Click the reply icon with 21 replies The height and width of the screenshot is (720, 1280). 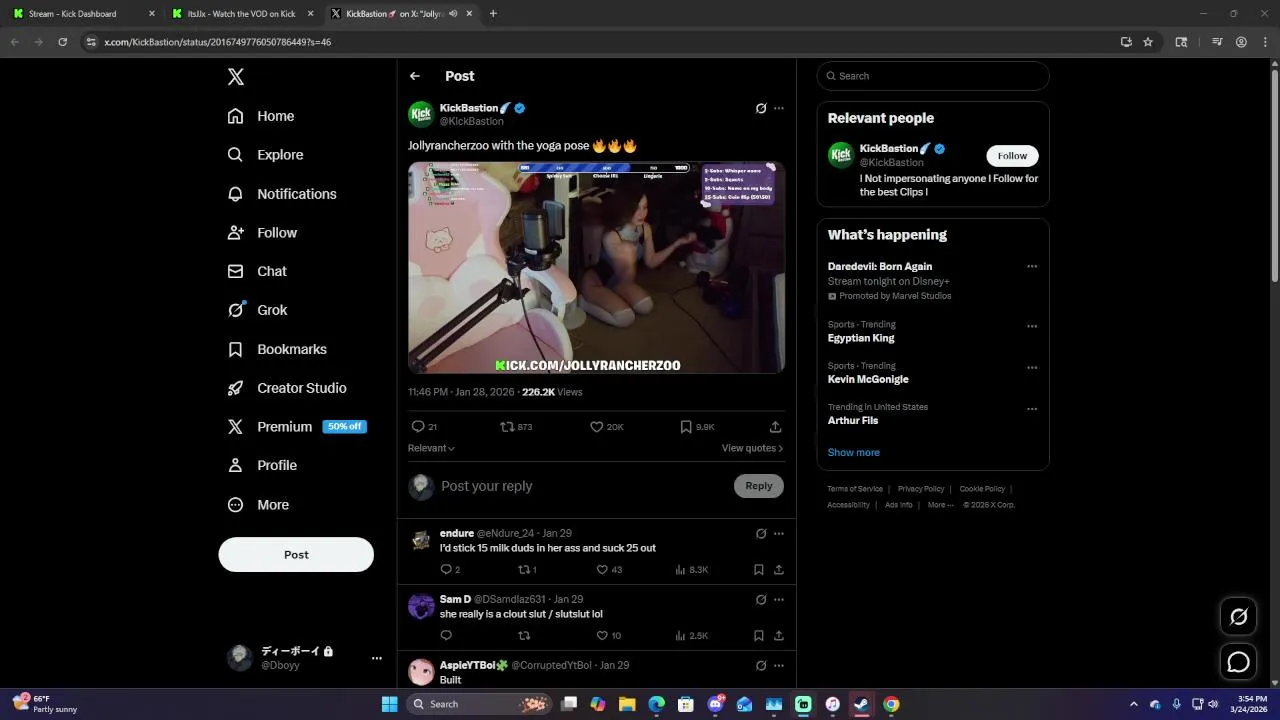[x=425, y=427]
